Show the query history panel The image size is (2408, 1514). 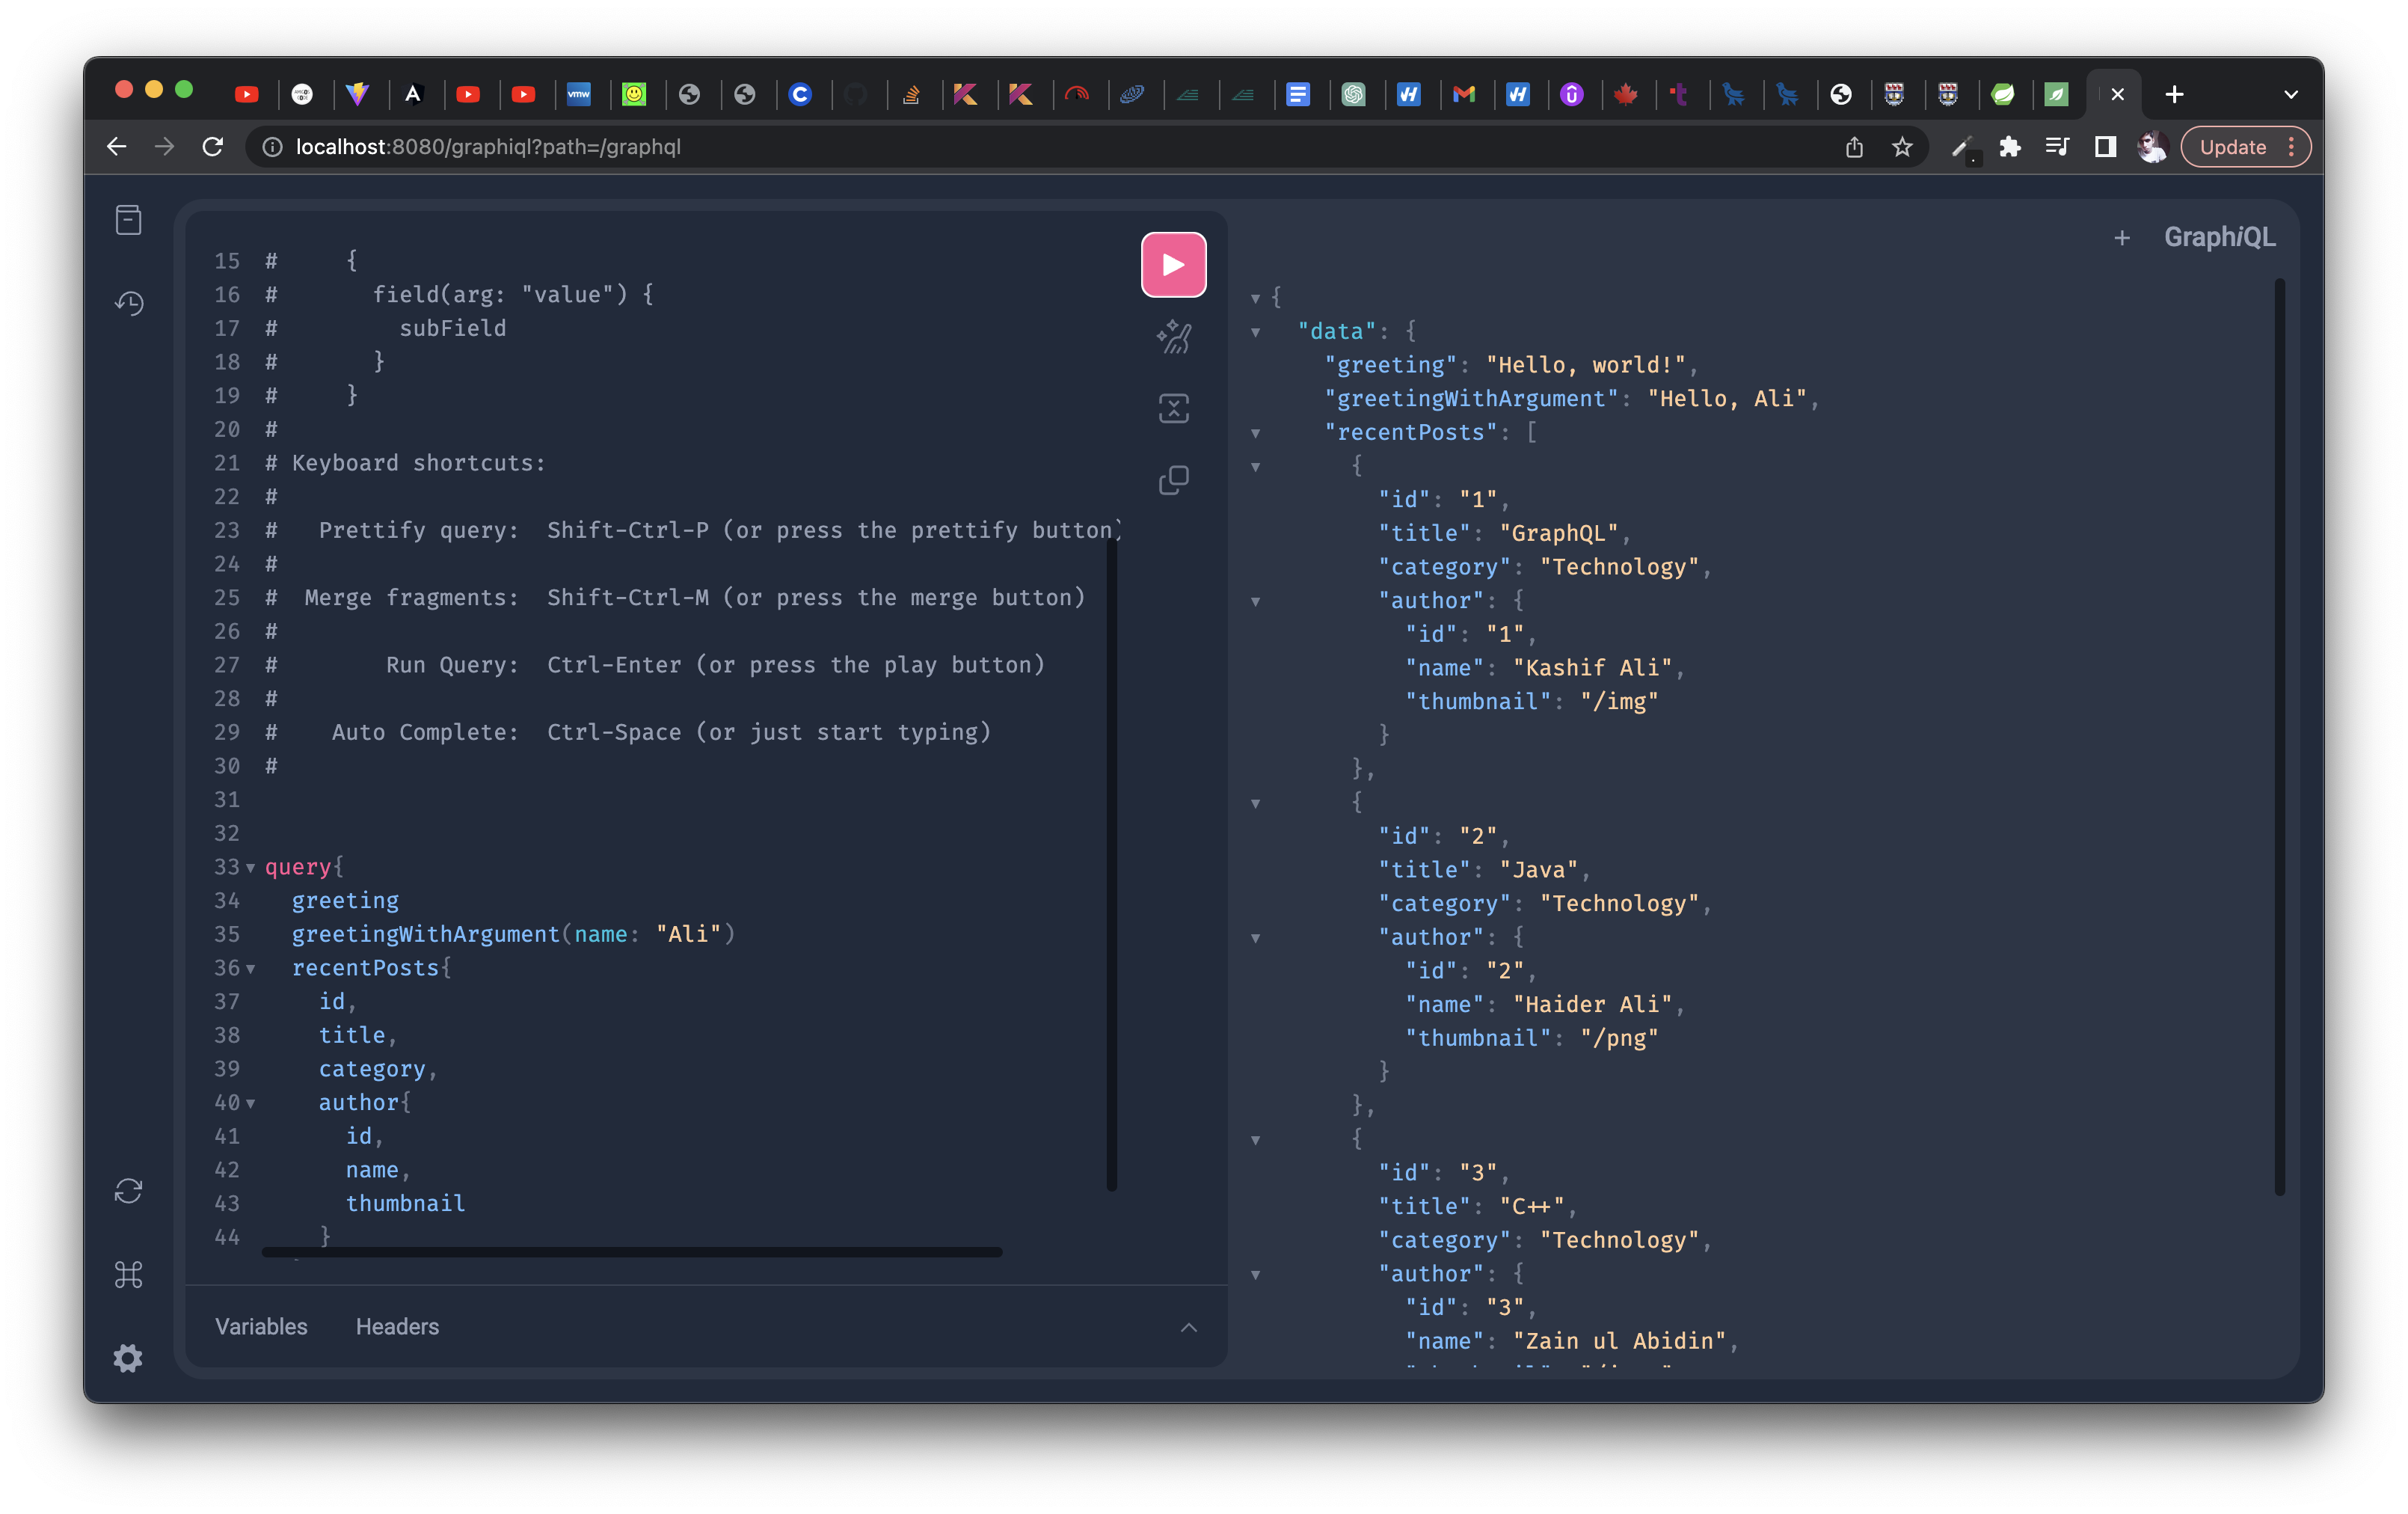click(x=128, y=303)
